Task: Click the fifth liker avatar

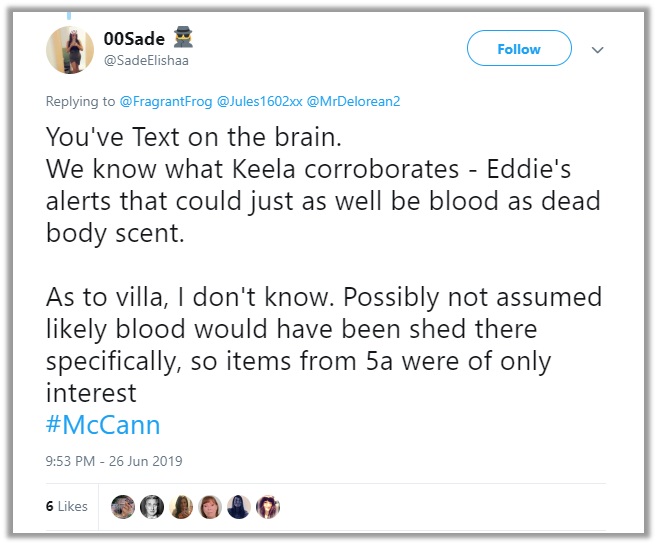Action: coord(239,507)
